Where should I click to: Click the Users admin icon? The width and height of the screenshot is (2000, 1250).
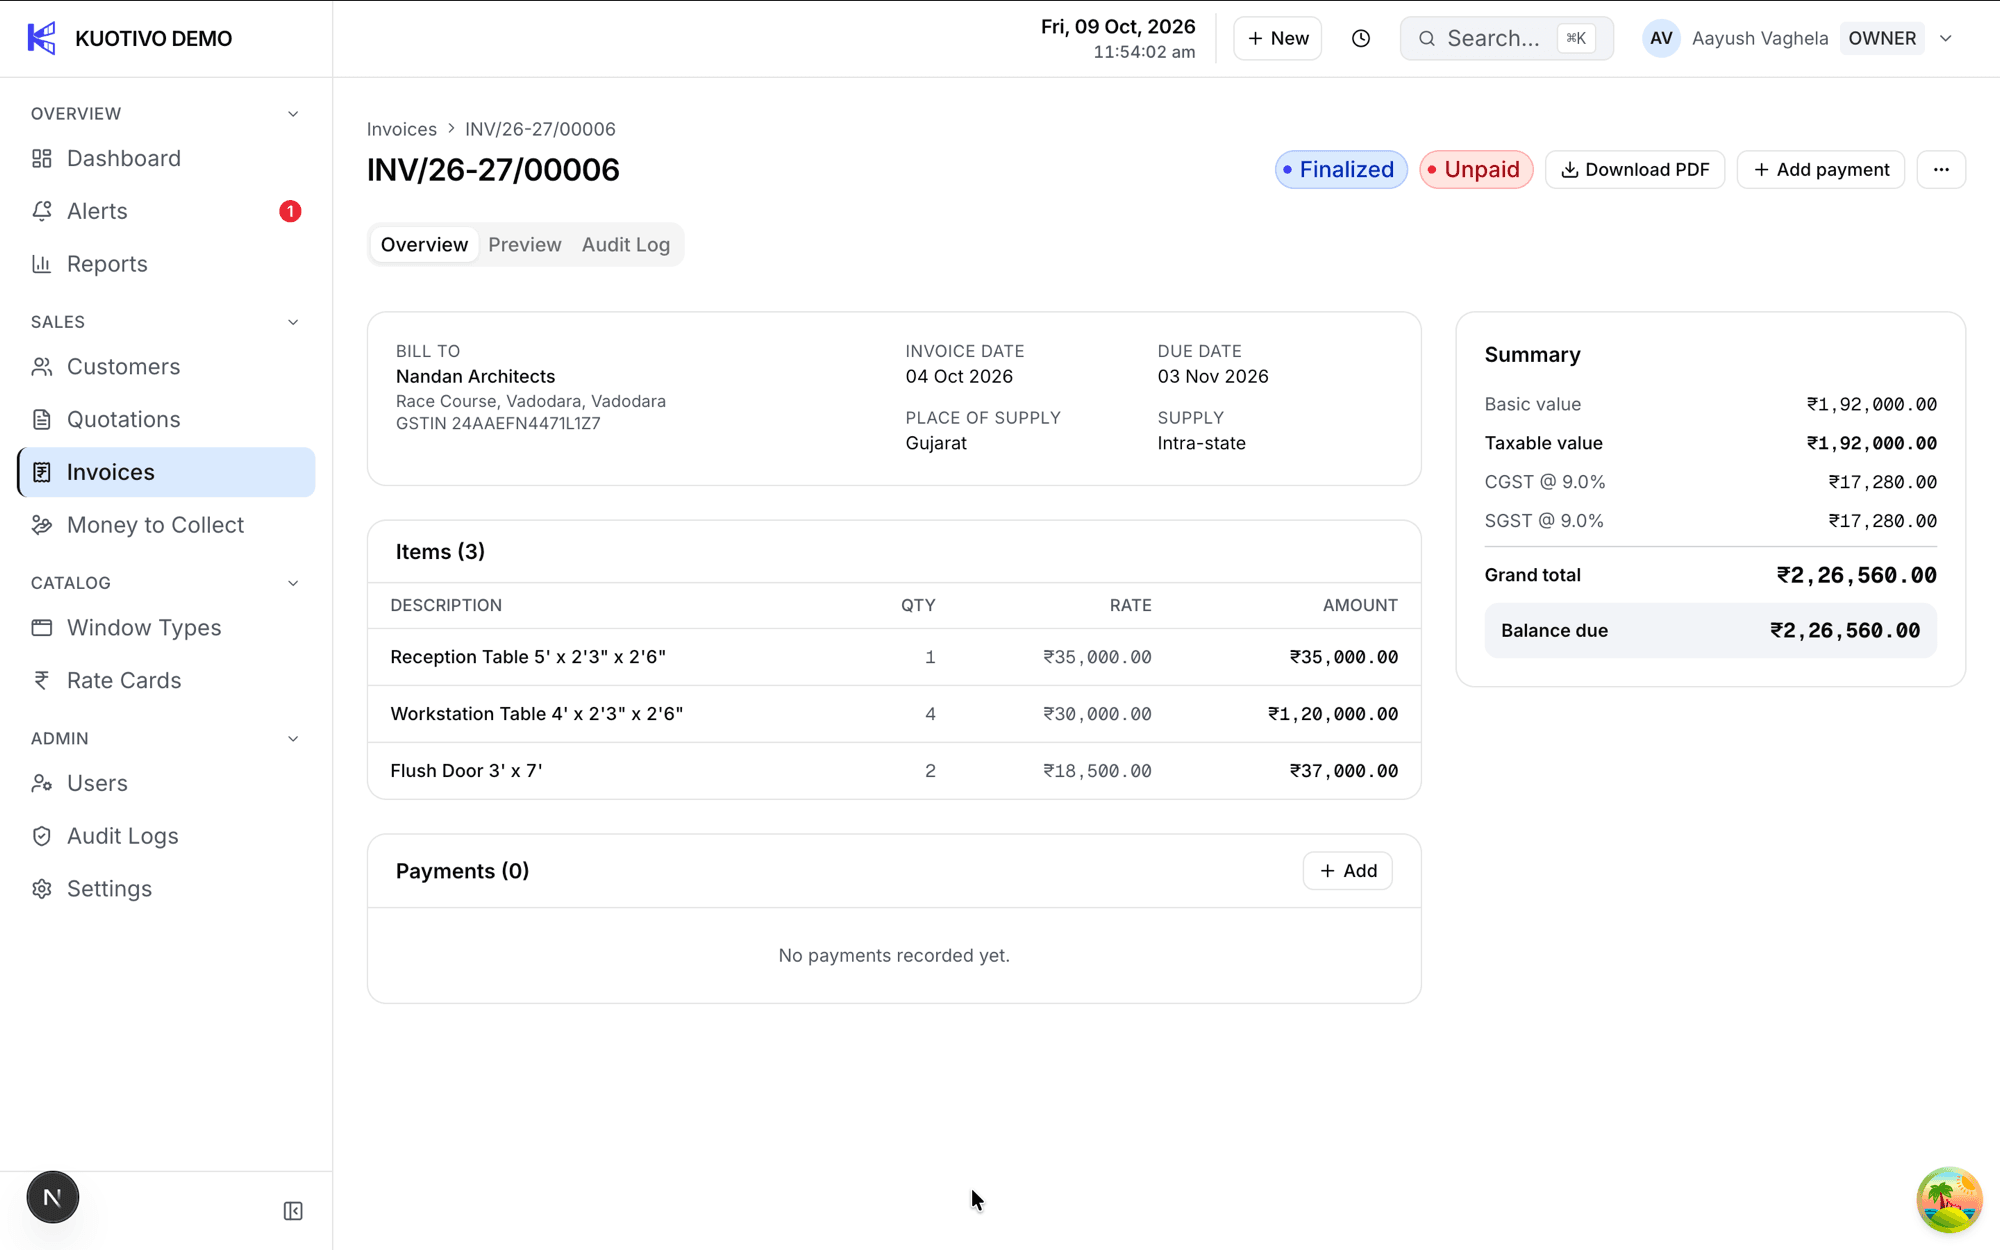pos(42,783)
